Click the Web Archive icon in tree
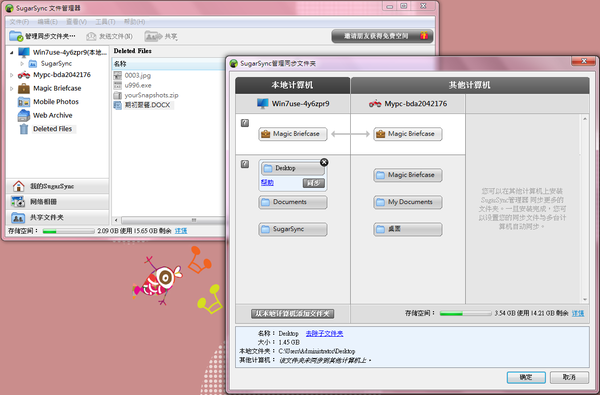 tap(24, 115)
